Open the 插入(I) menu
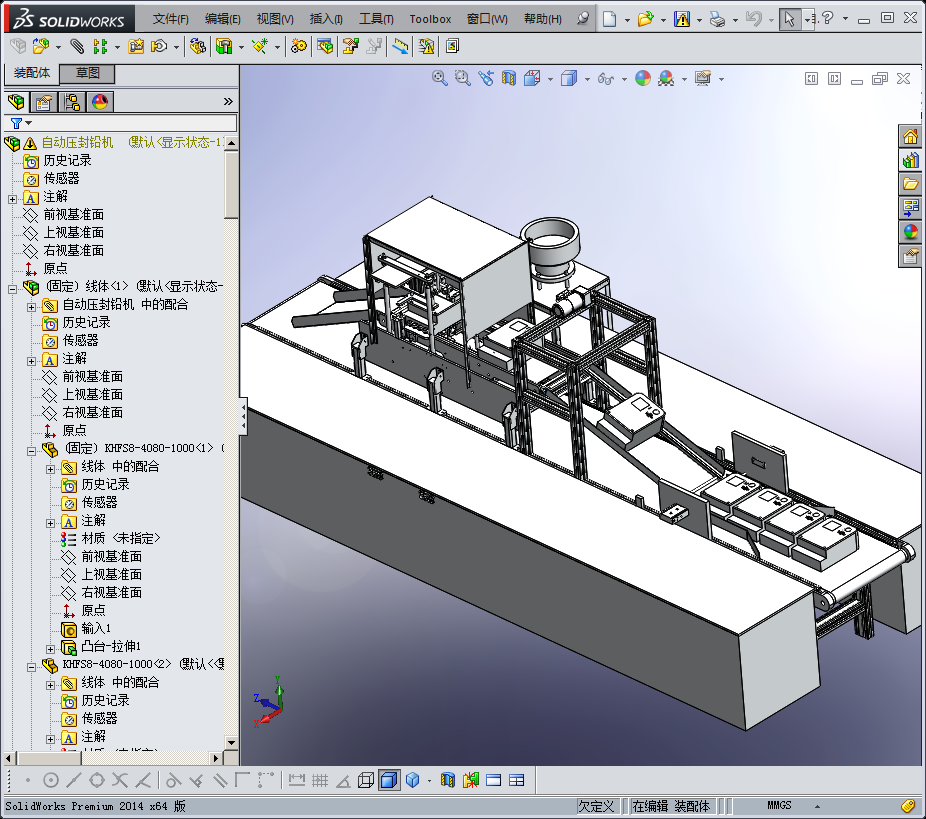Screen dimensions: 926x819 pyautogui.click(x=326, y=19)
